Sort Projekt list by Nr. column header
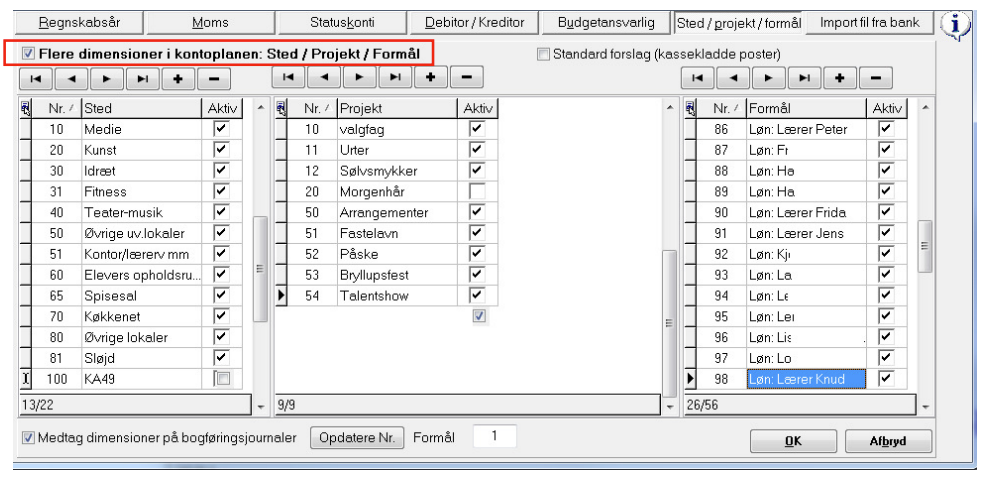The image size is (983, 477). click(315, 108)
